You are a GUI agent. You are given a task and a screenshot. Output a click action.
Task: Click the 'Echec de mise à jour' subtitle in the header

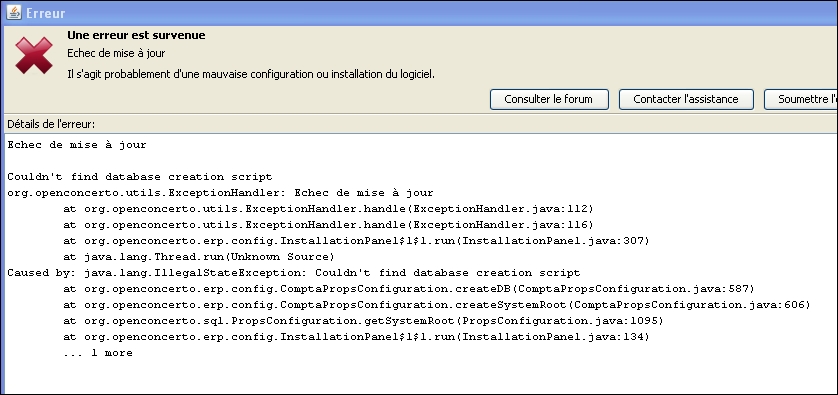(x=116, y=53)
